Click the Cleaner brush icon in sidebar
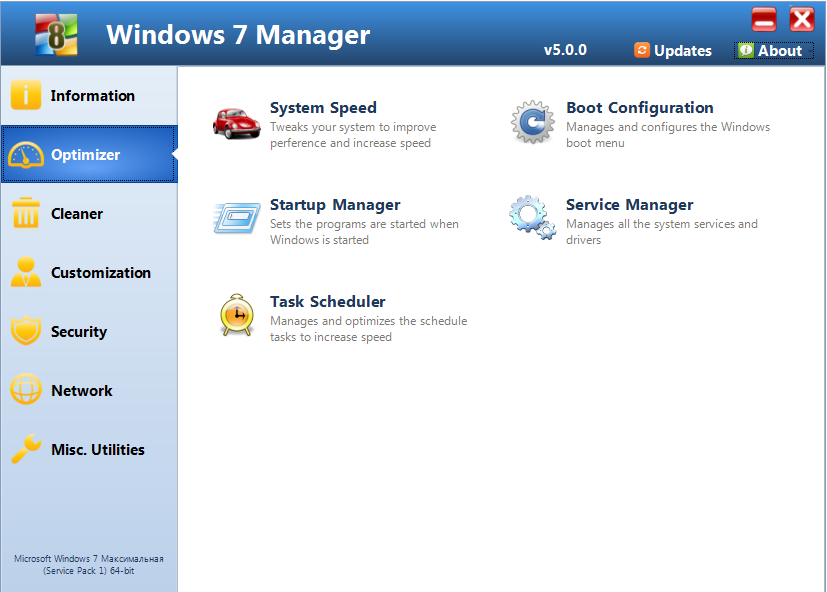The image size is (827, 592). click(x=25, y=213)
